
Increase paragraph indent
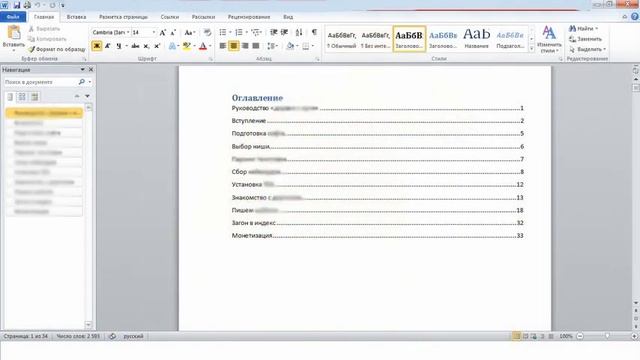(284, 32)
